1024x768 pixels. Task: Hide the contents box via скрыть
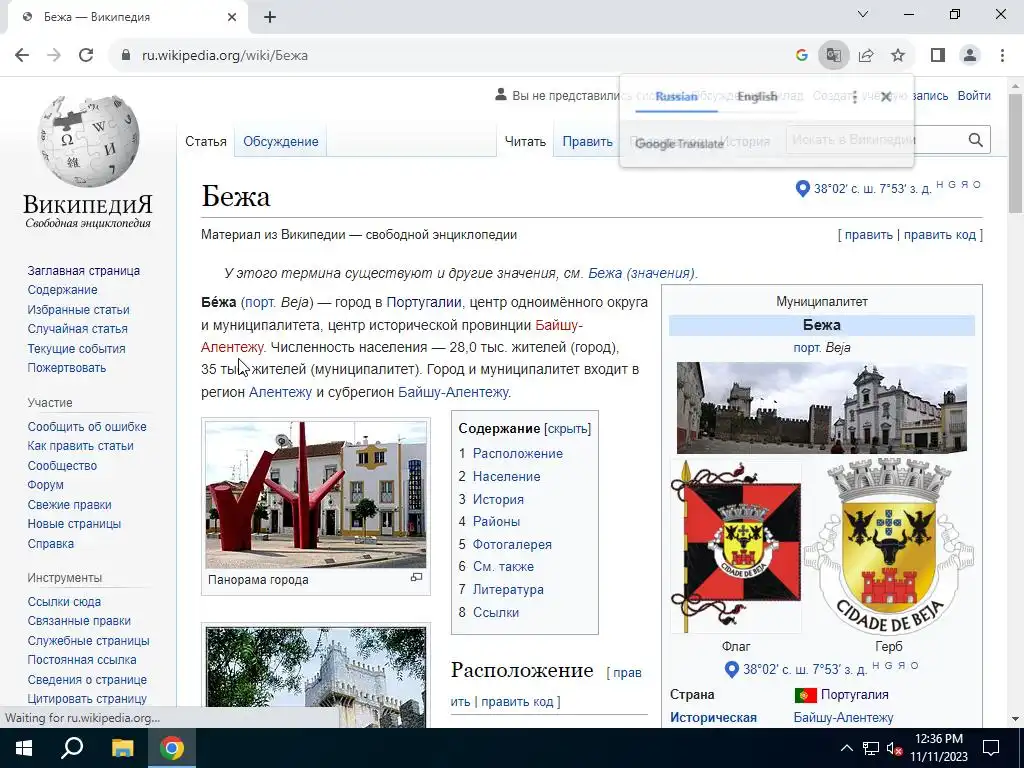click(568, 429)
